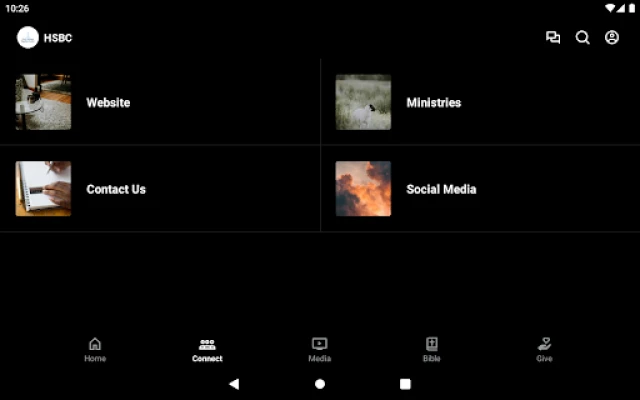The width and height of the screenshot is (640, 400).
Task: Tap the Social Media clouds thumbnail
Action: pyautogui.click(x=363, y=189)
